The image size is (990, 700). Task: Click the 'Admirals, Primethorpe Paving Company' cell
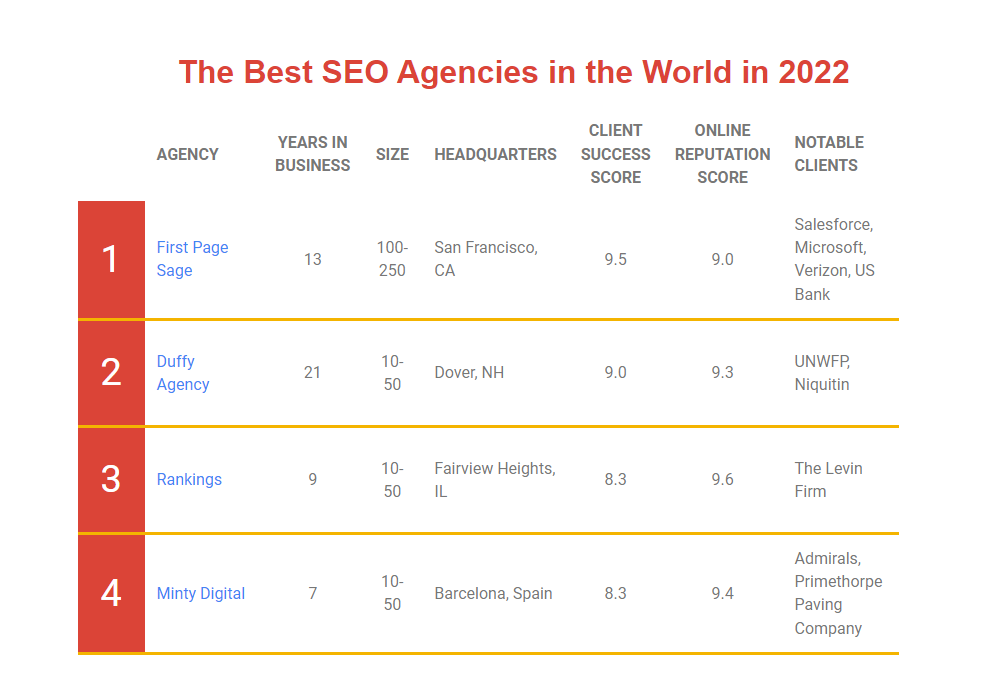838,593
